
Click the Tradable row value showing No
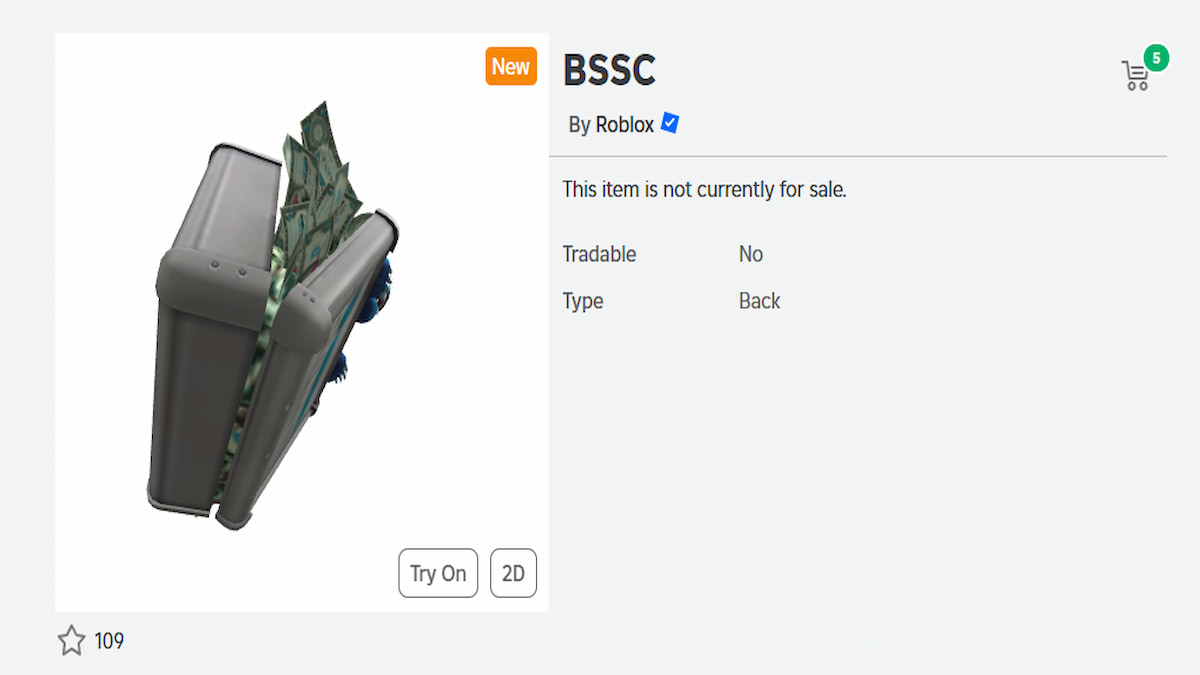pos(751,254)
